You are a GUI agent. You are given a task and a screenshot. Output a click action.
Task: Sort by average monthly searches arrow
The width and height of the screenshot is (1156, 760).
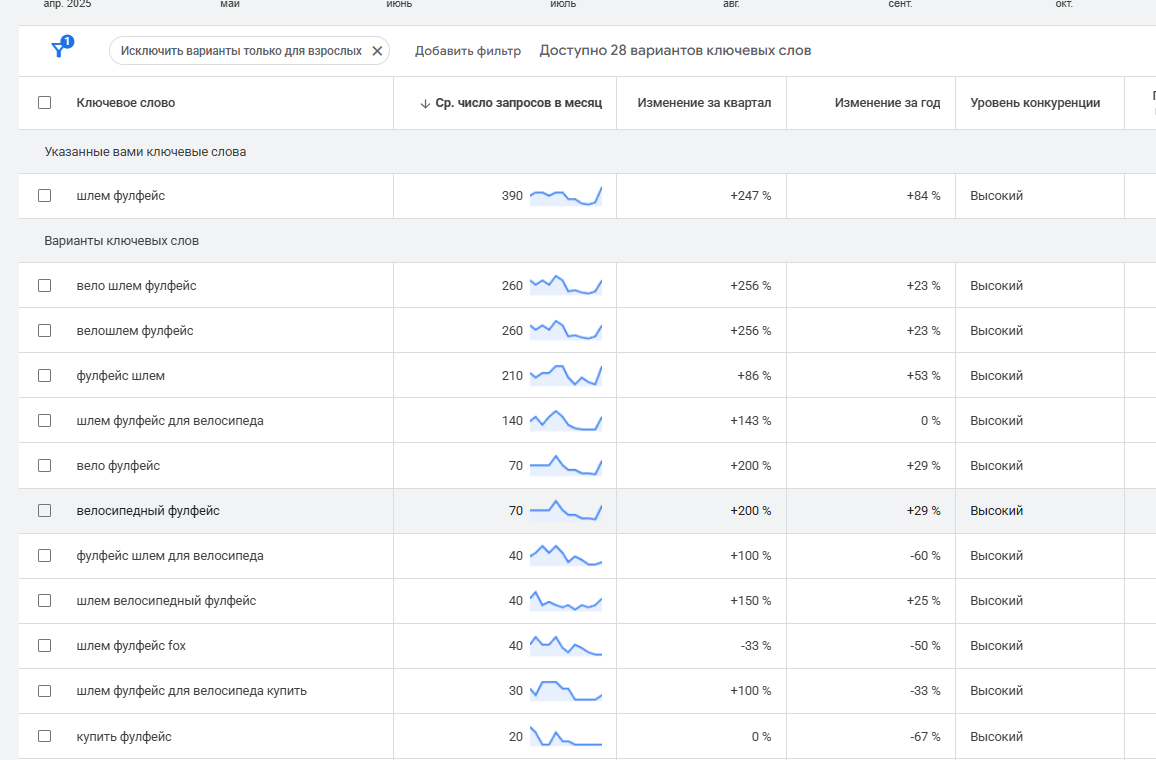click(x=425, y=103)
